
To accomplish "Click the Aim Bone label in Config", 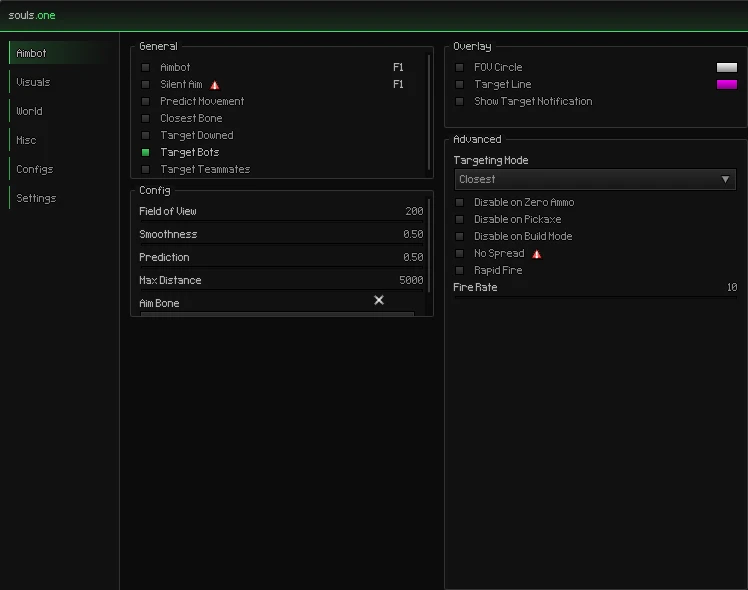I will 159,303.
